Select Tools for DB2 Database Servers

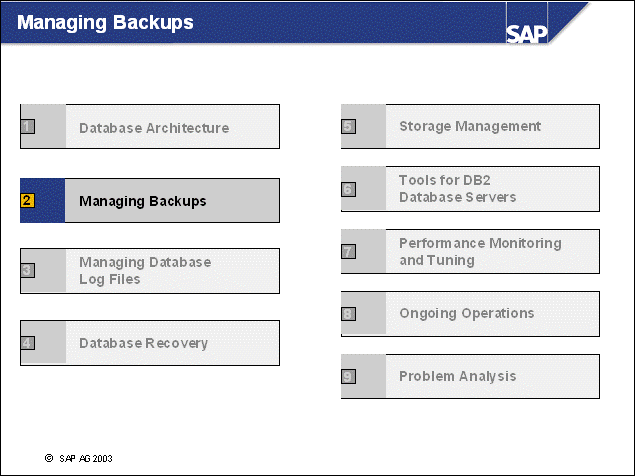[x=457, y=189]
